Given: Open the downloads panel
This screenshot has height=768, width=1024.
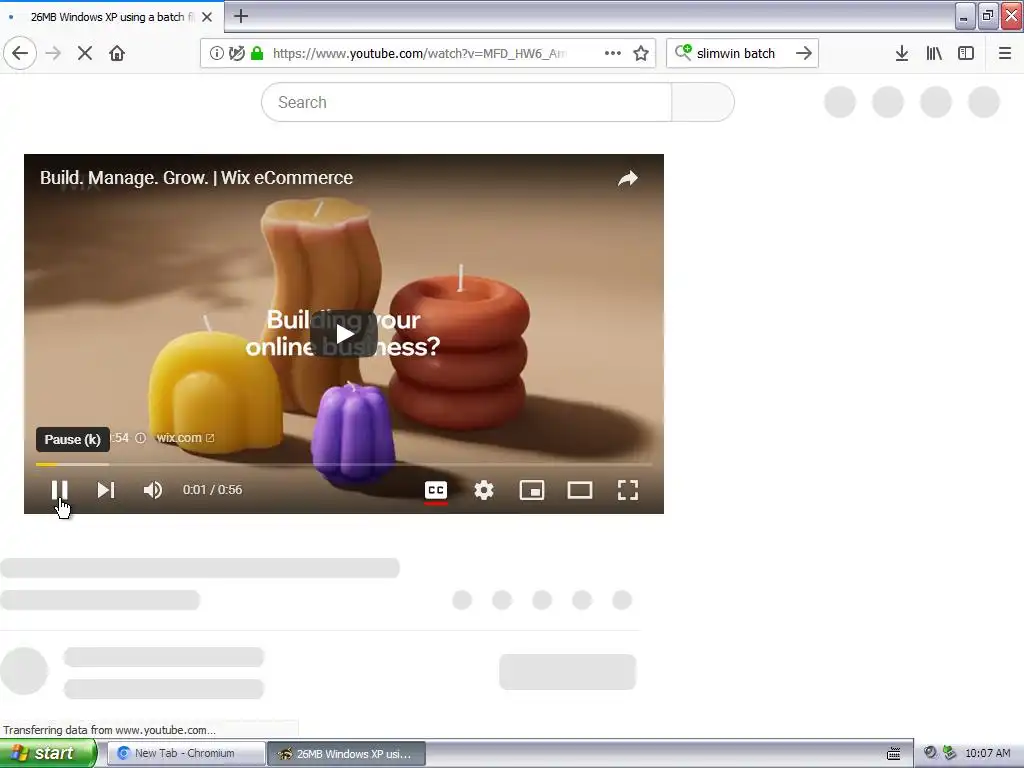Looking at the screenshot, I should click(901, 53).
